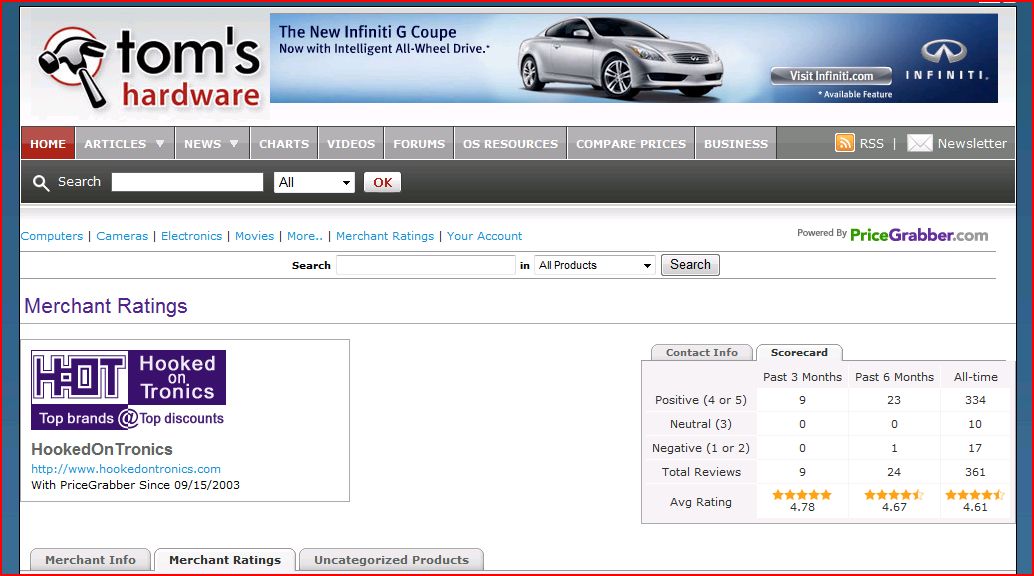Click the all-time positive count 334
Image resolution: width=1034 pixels, height=576 pixels.
(x=975, y=400)
